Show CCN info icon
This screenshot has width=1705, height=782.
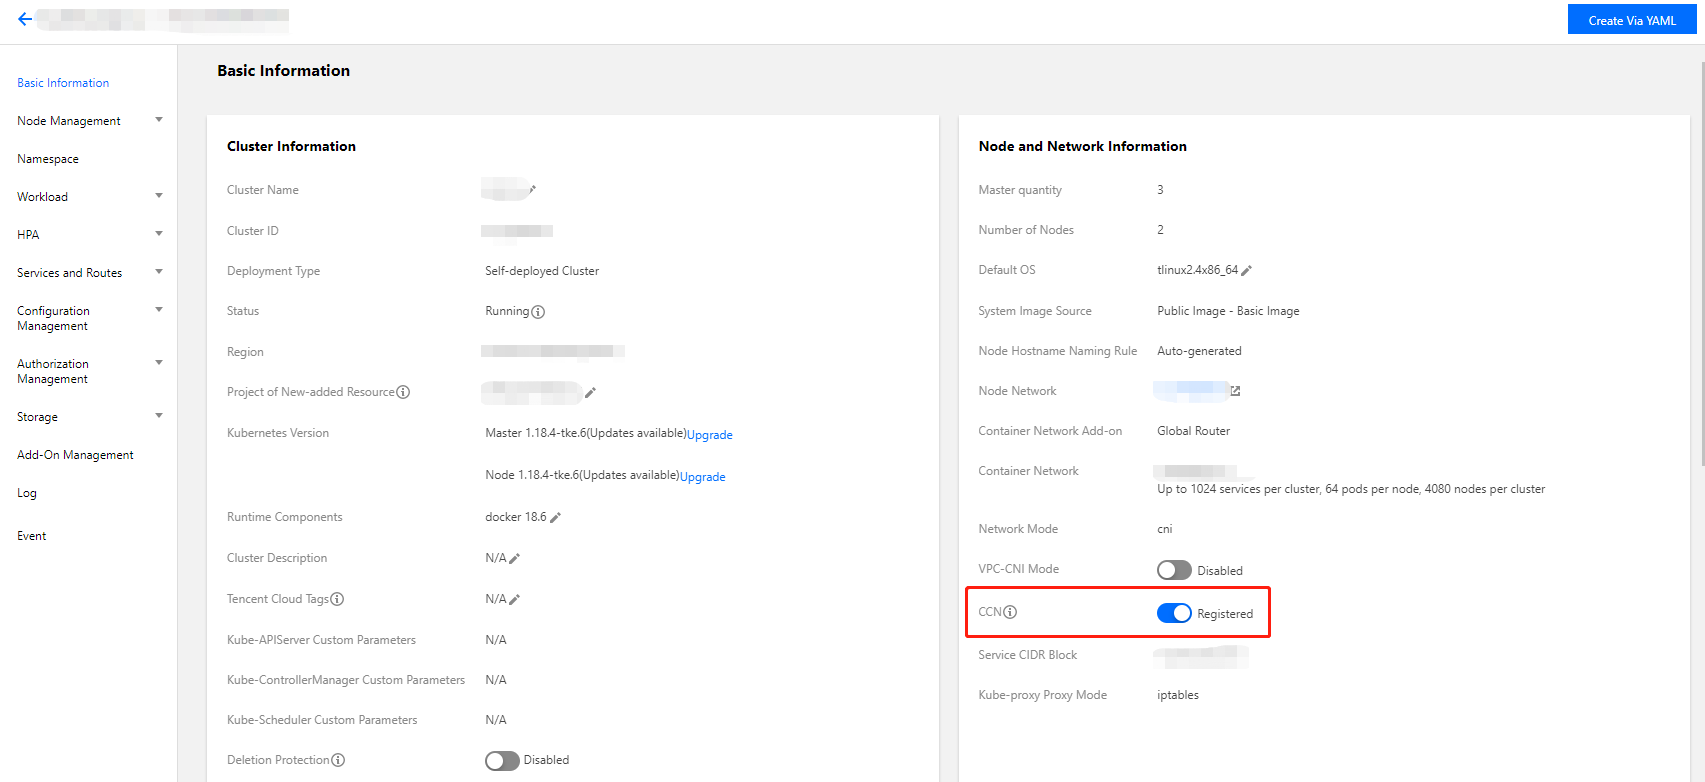pyautogui.click(x=1010, y=612)
